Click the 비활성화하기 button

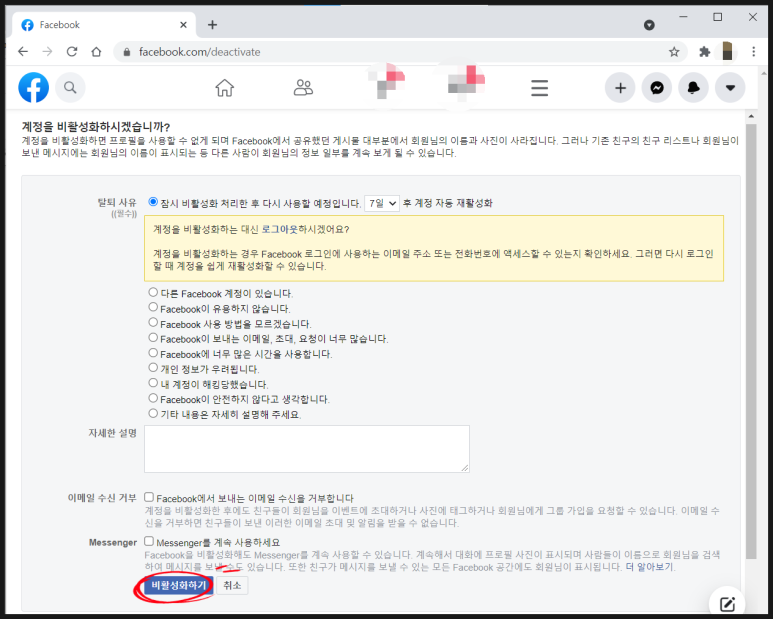tap(178, 585)
